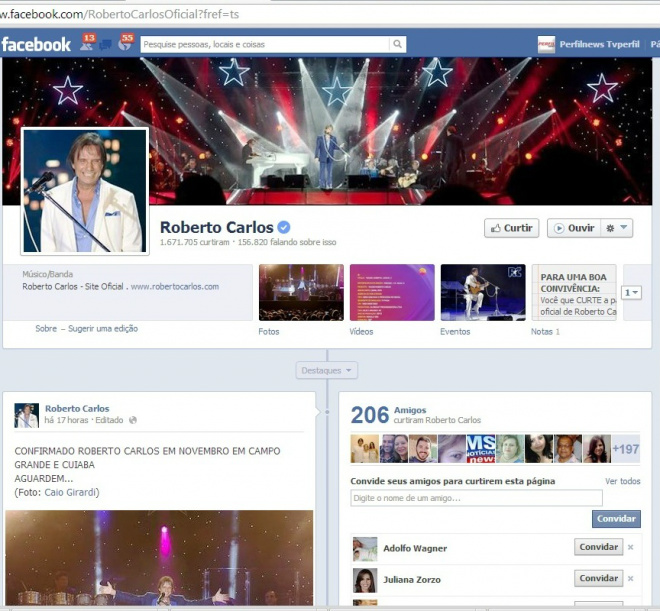The width and height of the screenshot is (660, 611).
Task: Open the gear settings dropdown beside Ouvir
Action: [617, 228]
